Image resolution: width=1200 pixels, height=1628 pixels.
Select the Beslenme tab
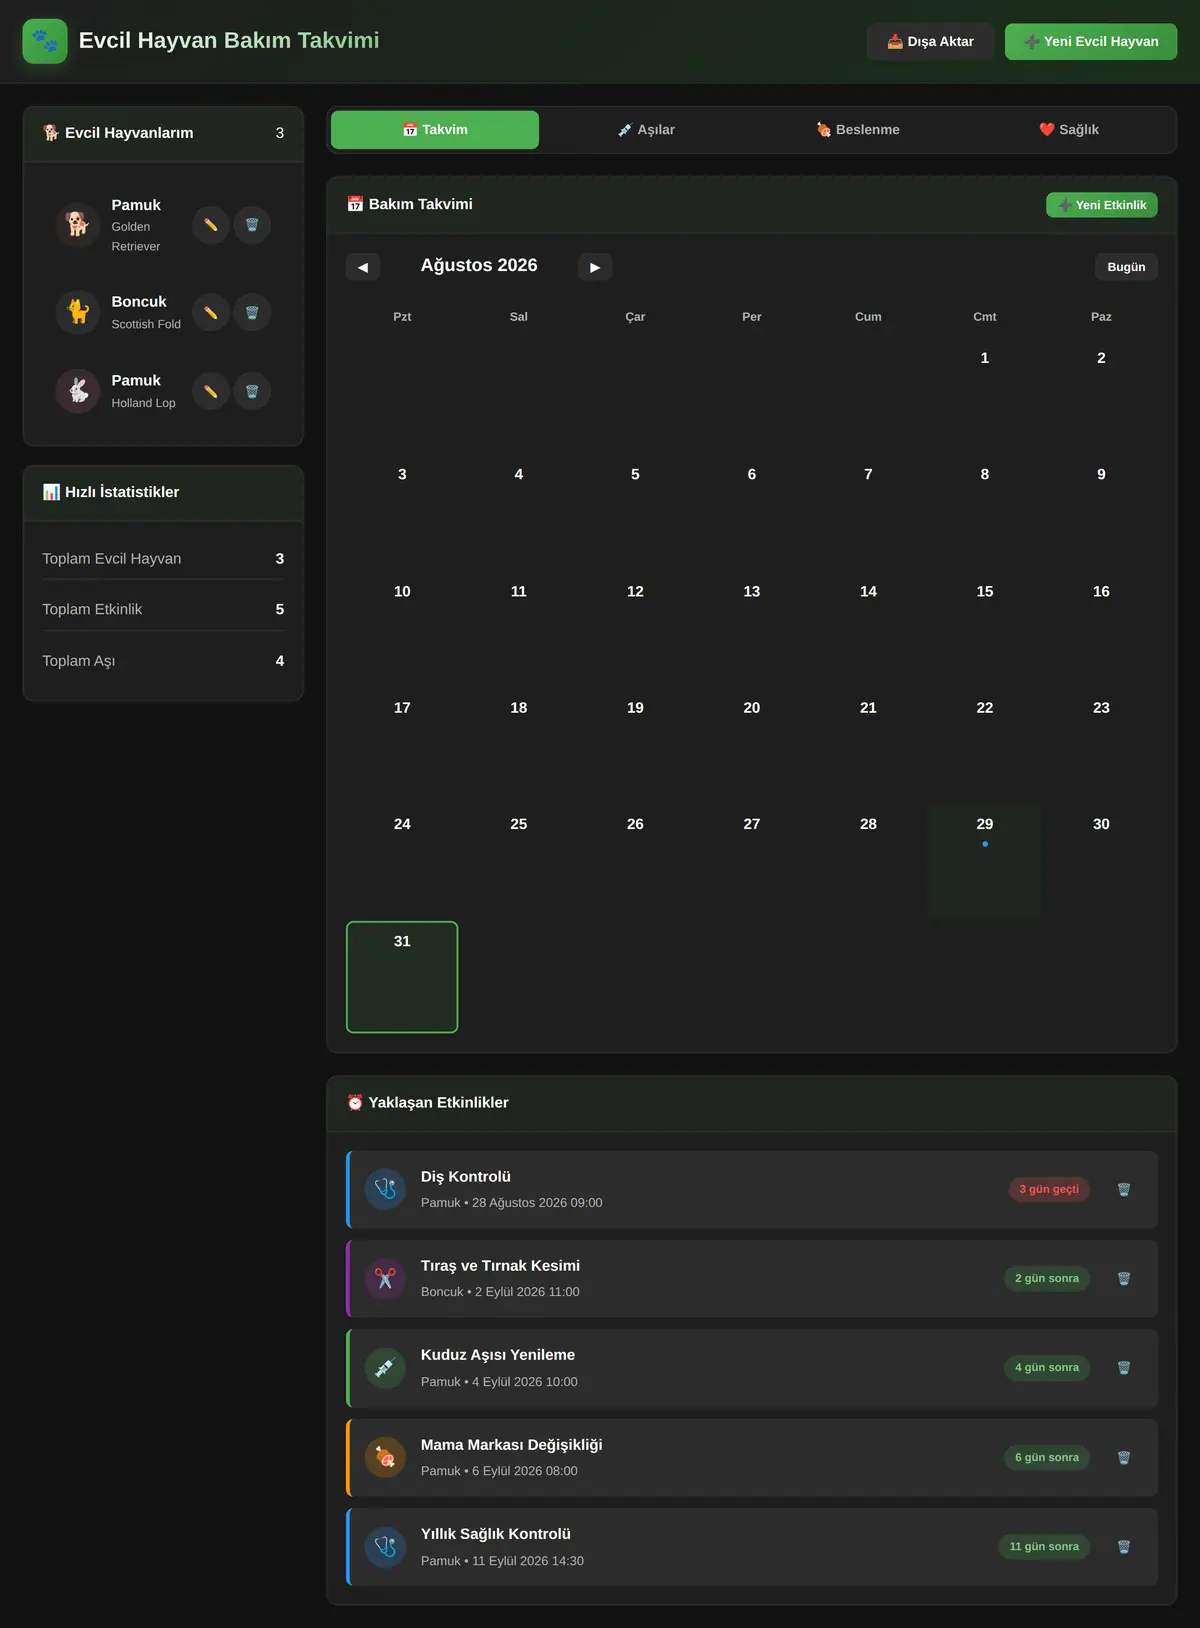858,130
